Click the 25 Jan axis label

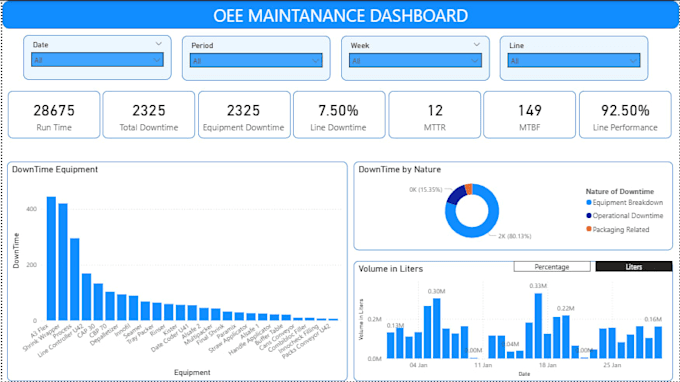[x=612, y=365]
